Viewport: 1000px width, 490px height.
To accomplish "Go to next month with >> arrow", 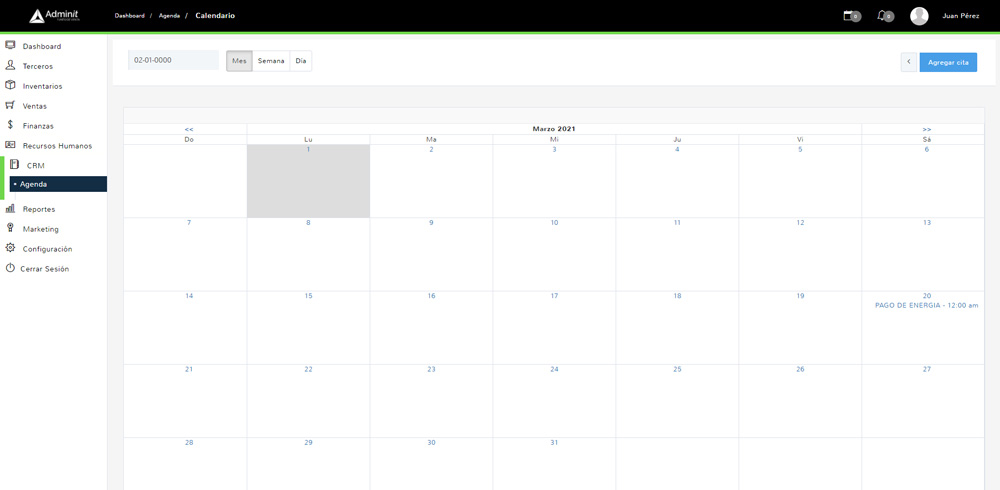I will pyautogui.click(x=927, y=129).
